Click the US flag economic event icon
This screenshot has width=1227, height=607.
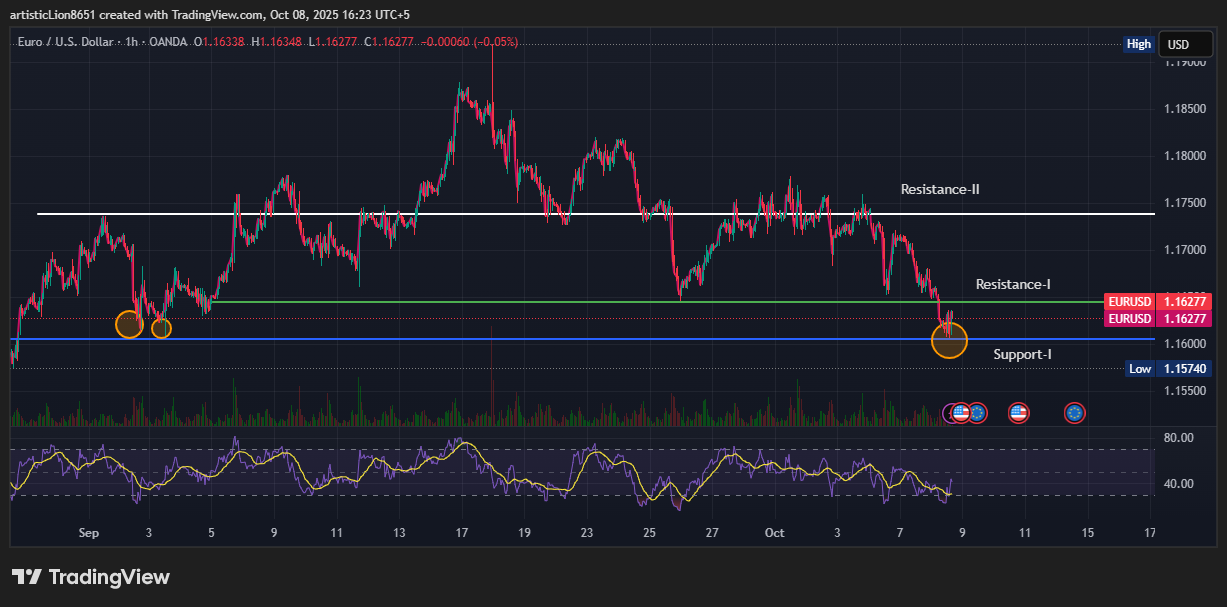point(960,412)
